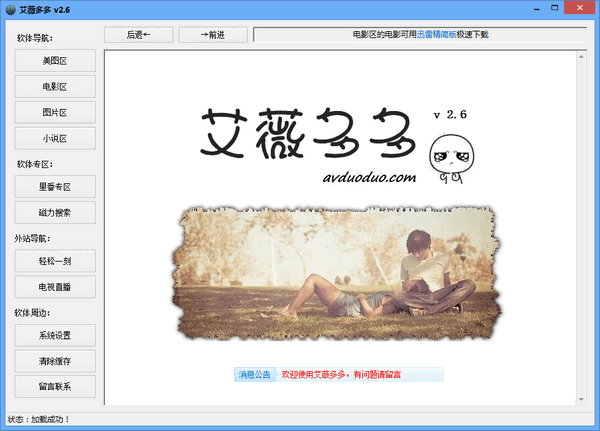Click the couple-on-grass banner image
This screenshot has height=431, width=600.
pyautogui.click(x=337, y=273)
